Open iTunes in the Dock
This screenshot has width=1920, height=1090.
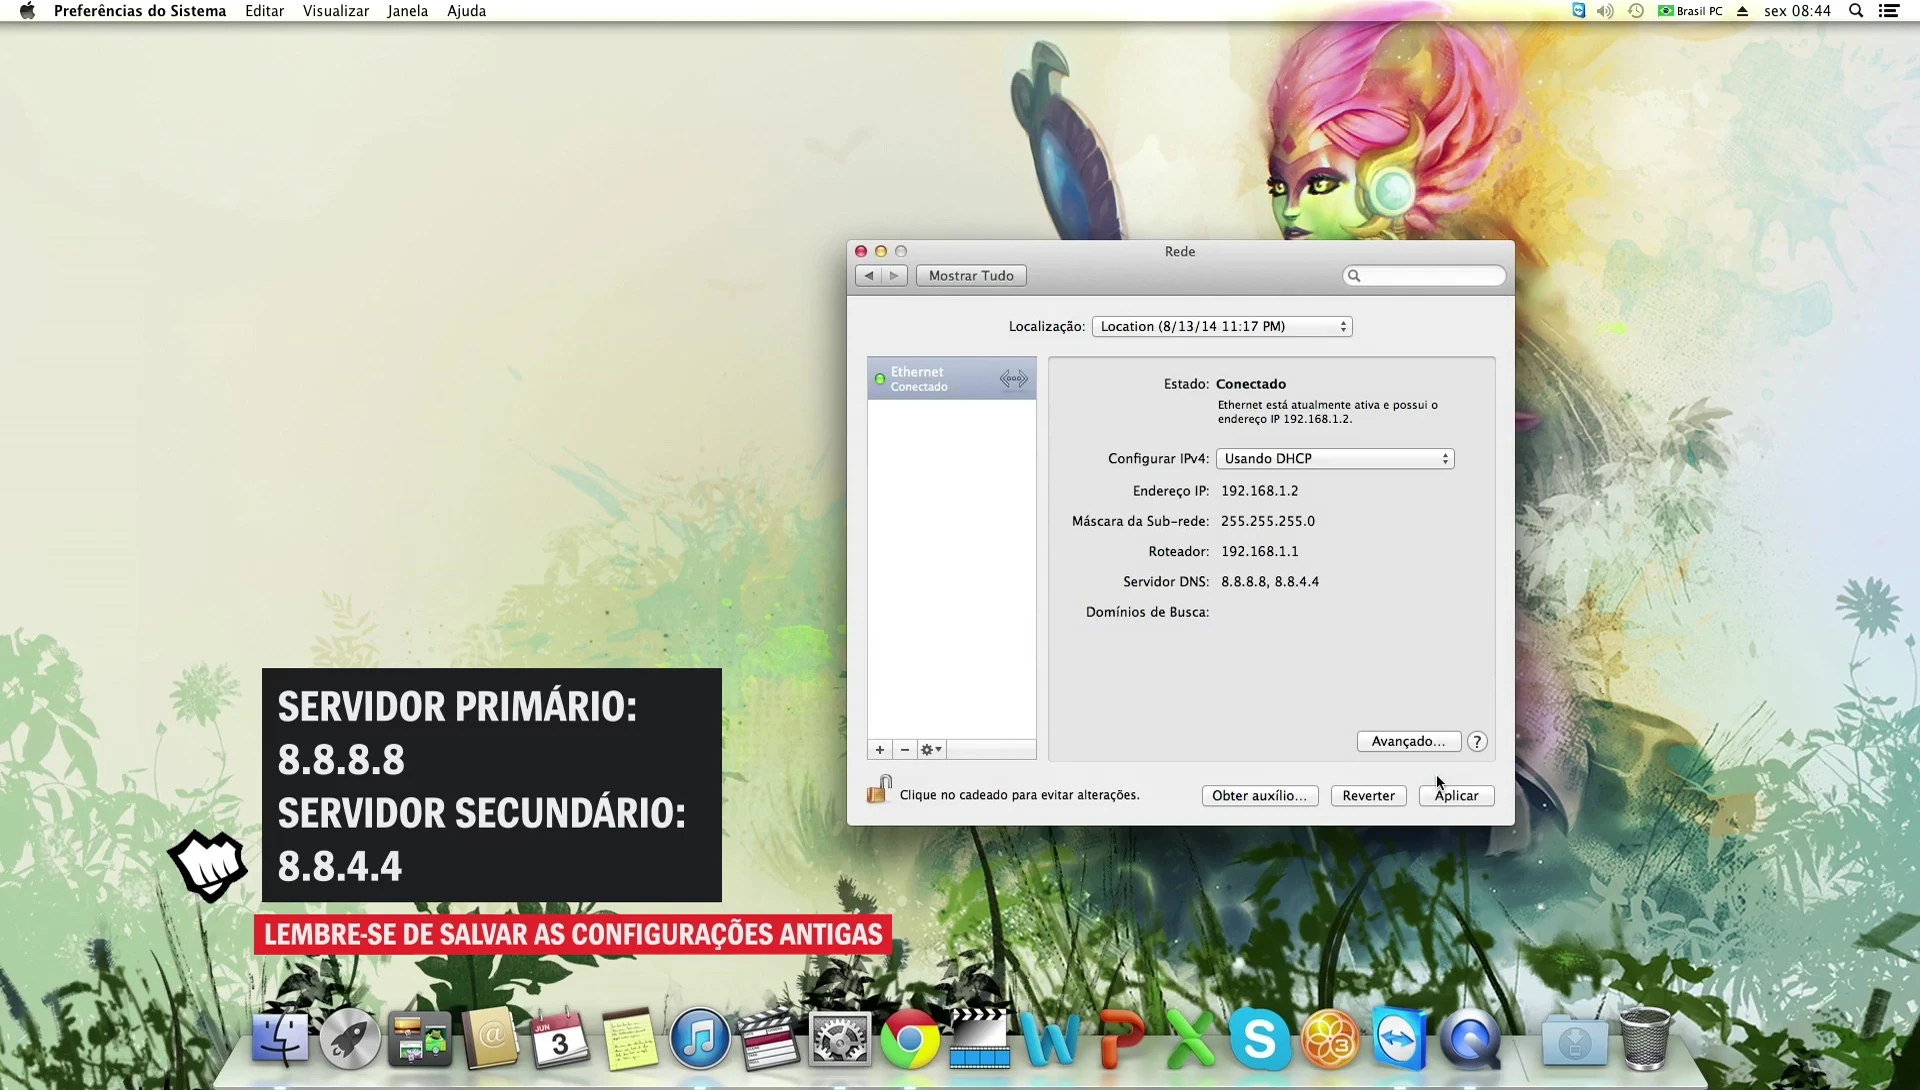[700, 1039]
